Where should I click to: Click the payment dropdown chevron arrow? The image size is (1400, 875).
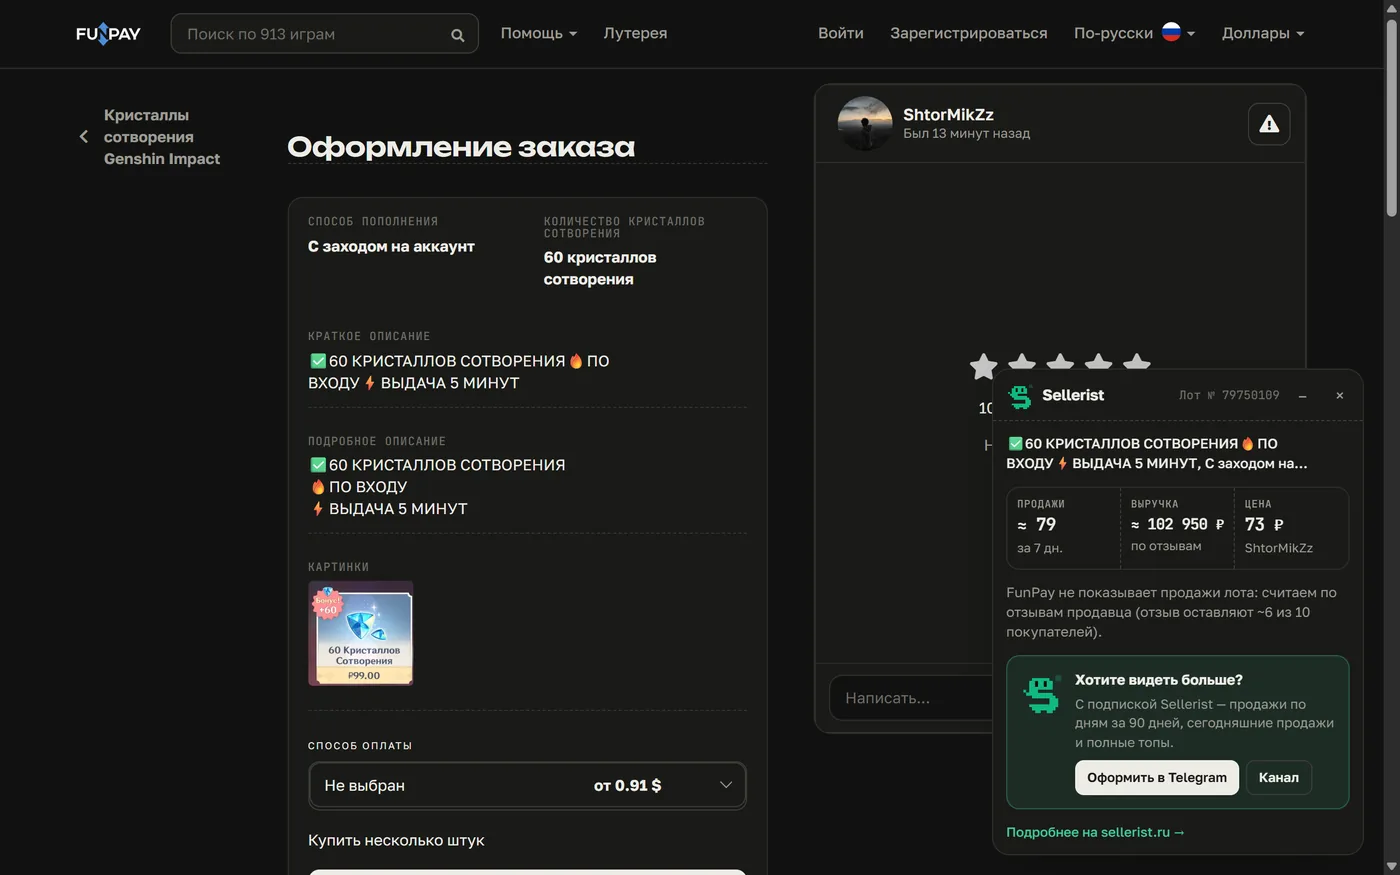[x=726, y=785]
